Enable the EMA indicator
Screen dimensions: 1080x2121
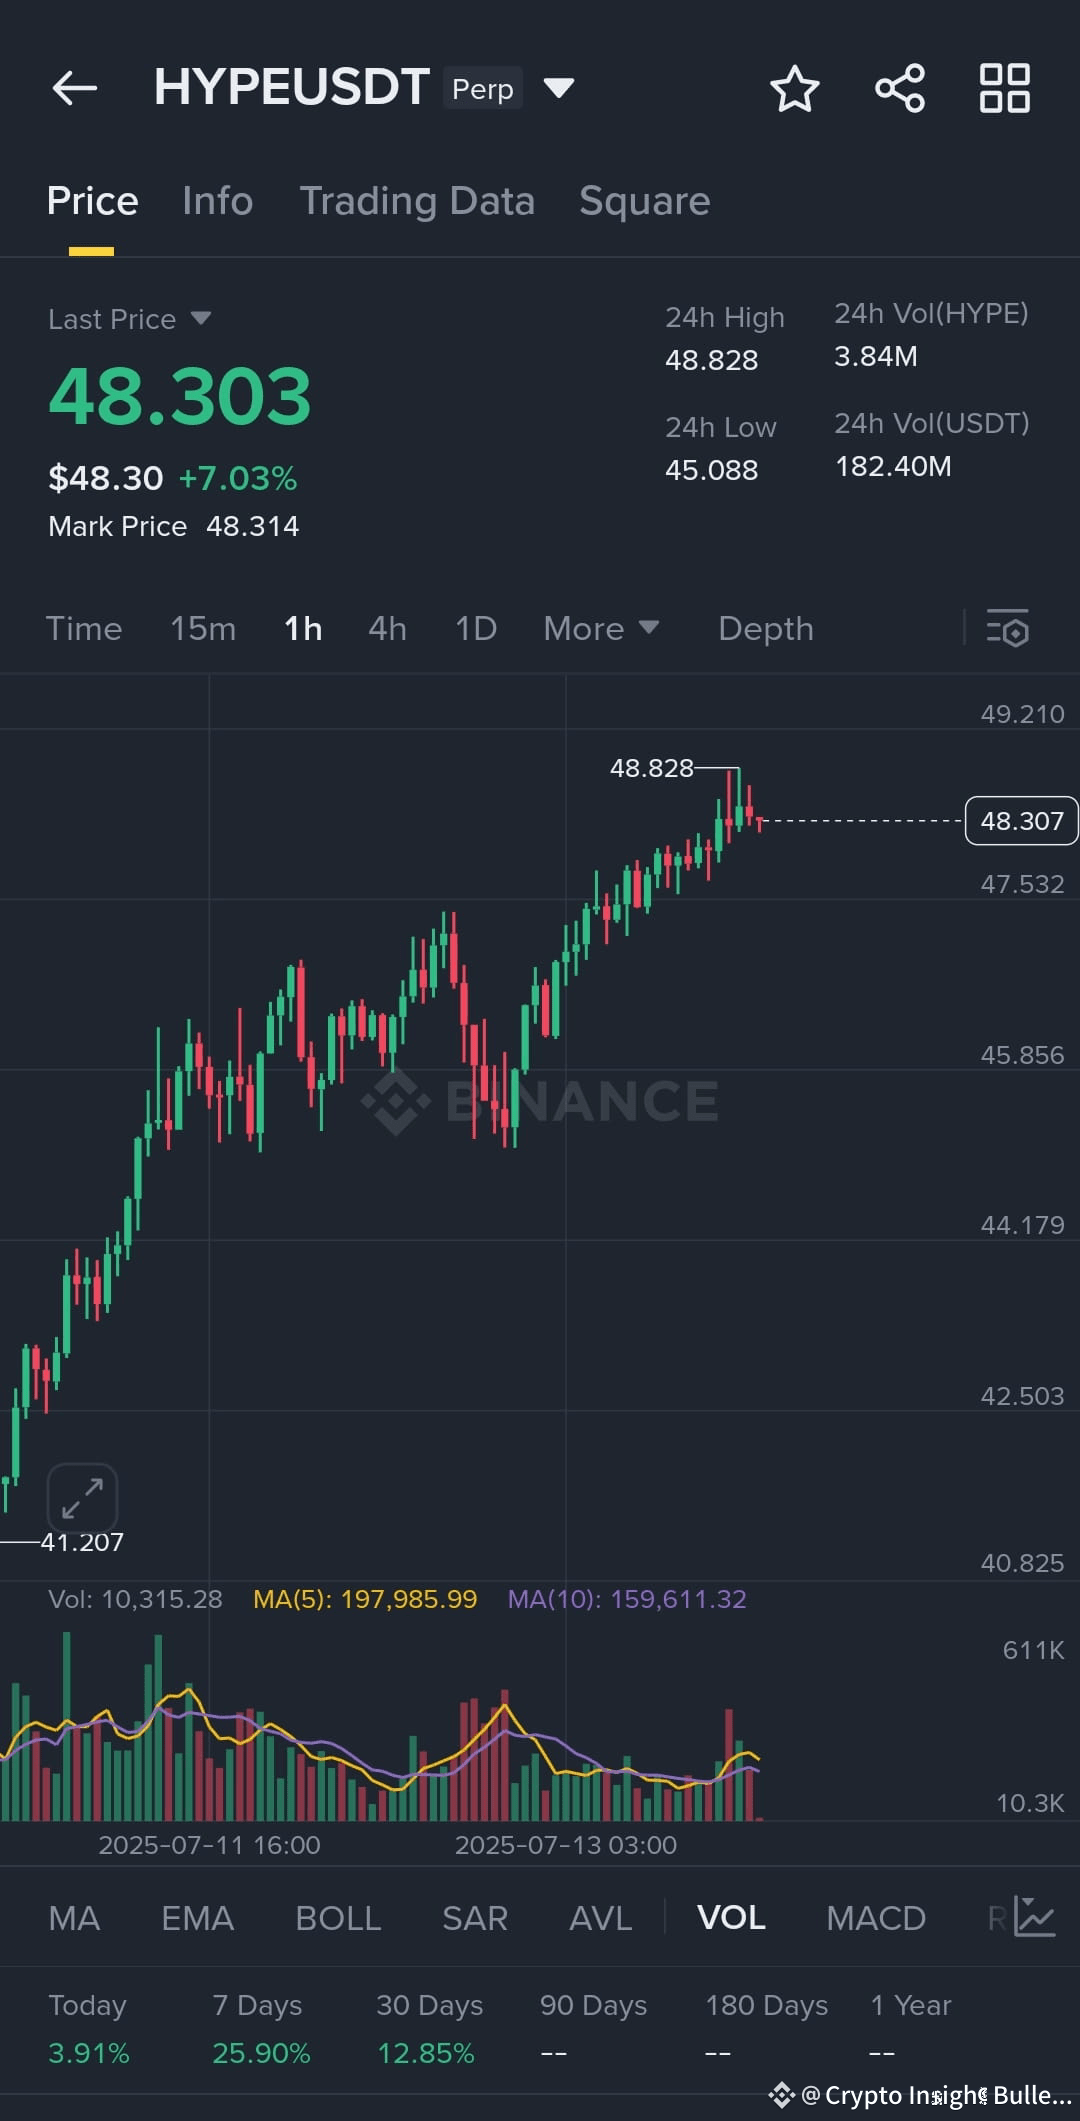(x=197, y=1918)
